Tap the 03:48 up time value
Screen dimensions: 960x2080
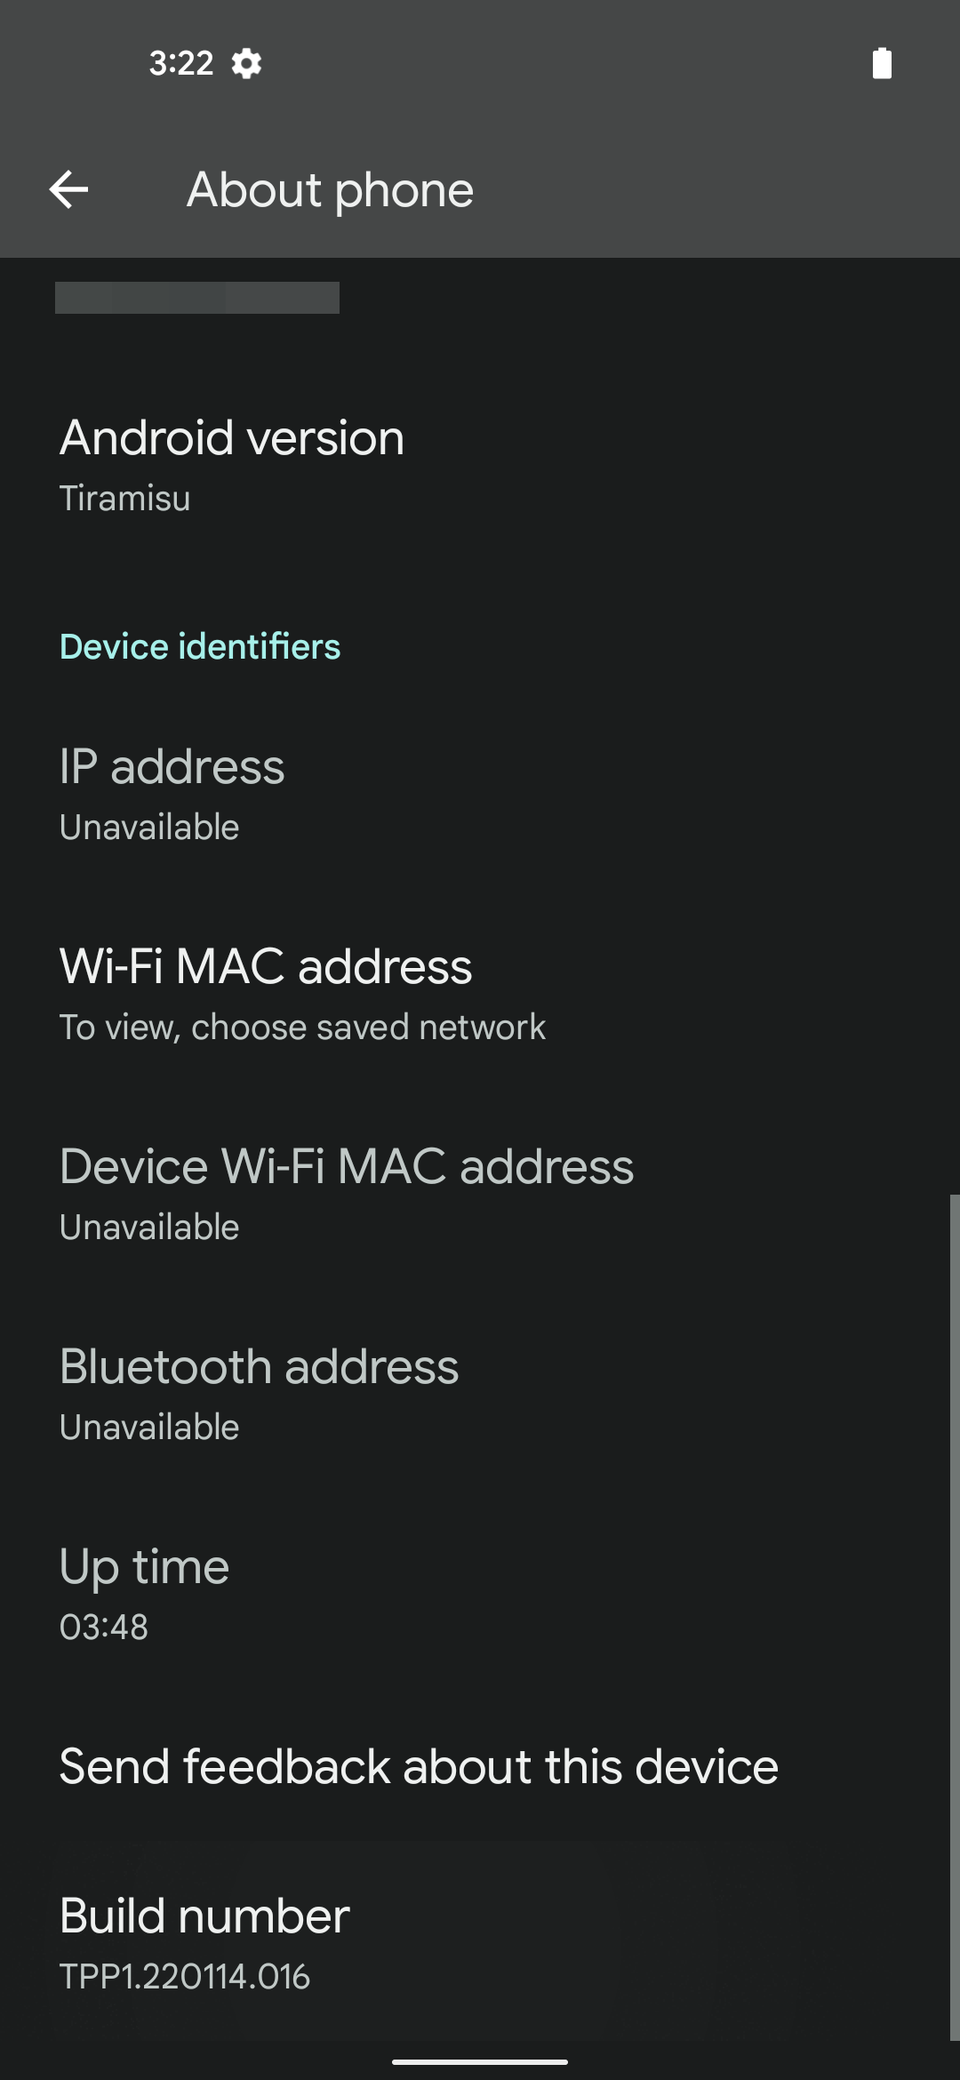pyautogui.click(x=104, y=1627)
